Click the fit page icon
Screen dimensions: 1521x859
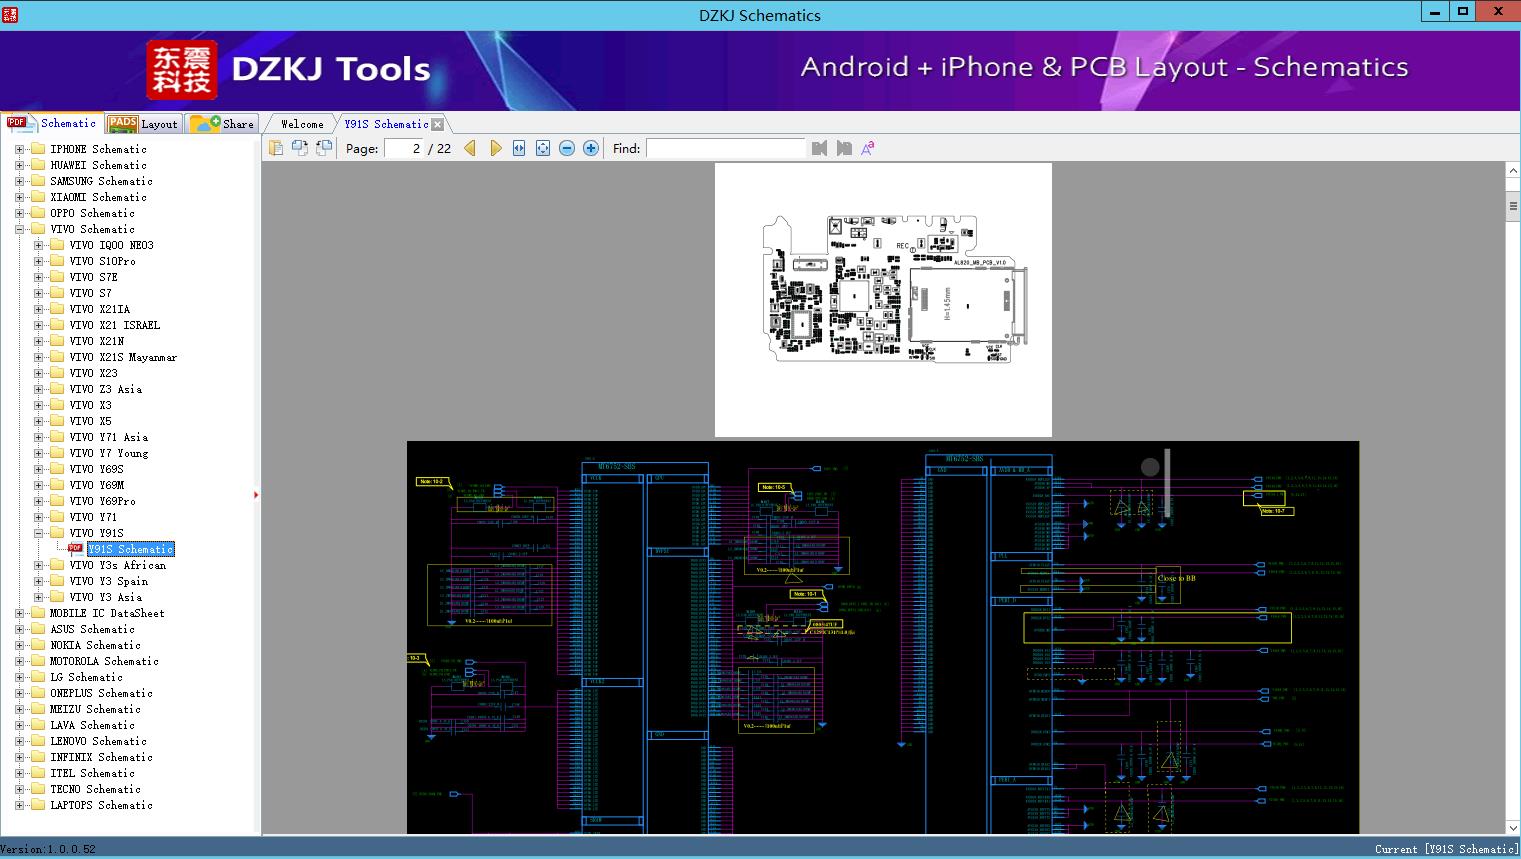tap(543, 148)
